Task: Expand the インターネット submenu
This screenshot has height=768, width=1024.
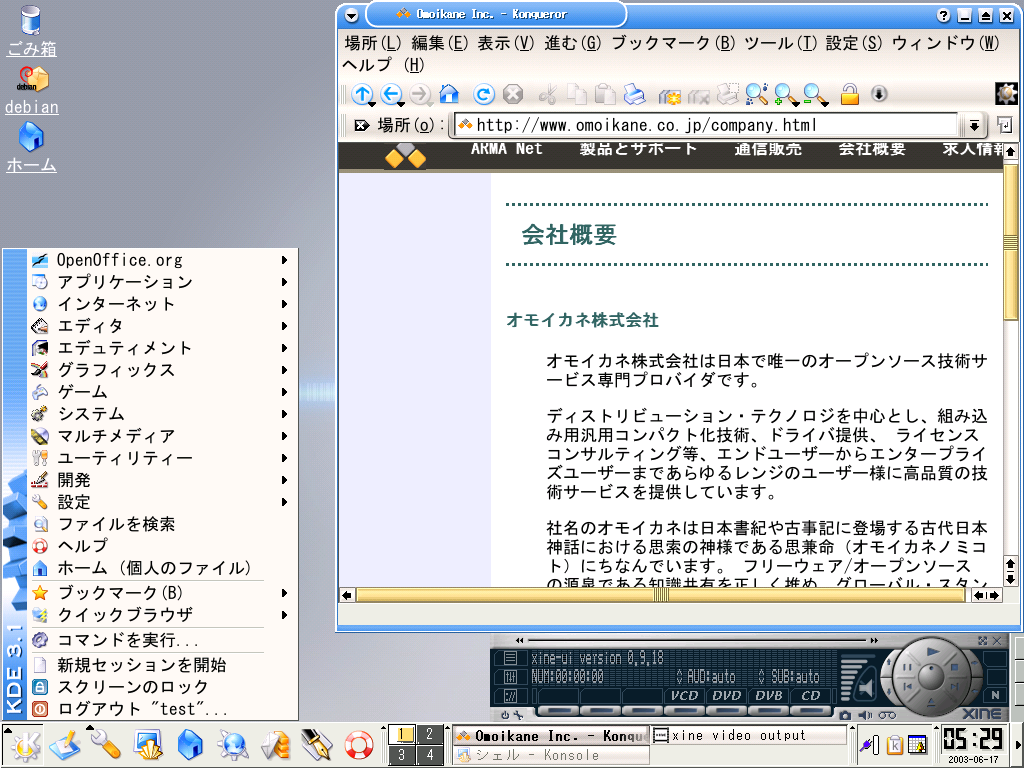Action: tap(163, 304)
